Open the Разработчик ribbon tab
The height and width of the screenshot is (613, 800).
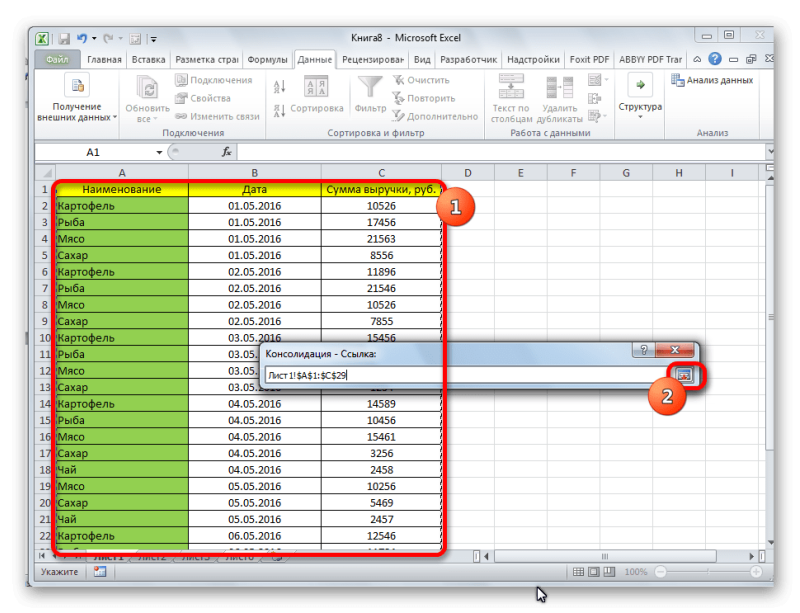pos(468,60)
